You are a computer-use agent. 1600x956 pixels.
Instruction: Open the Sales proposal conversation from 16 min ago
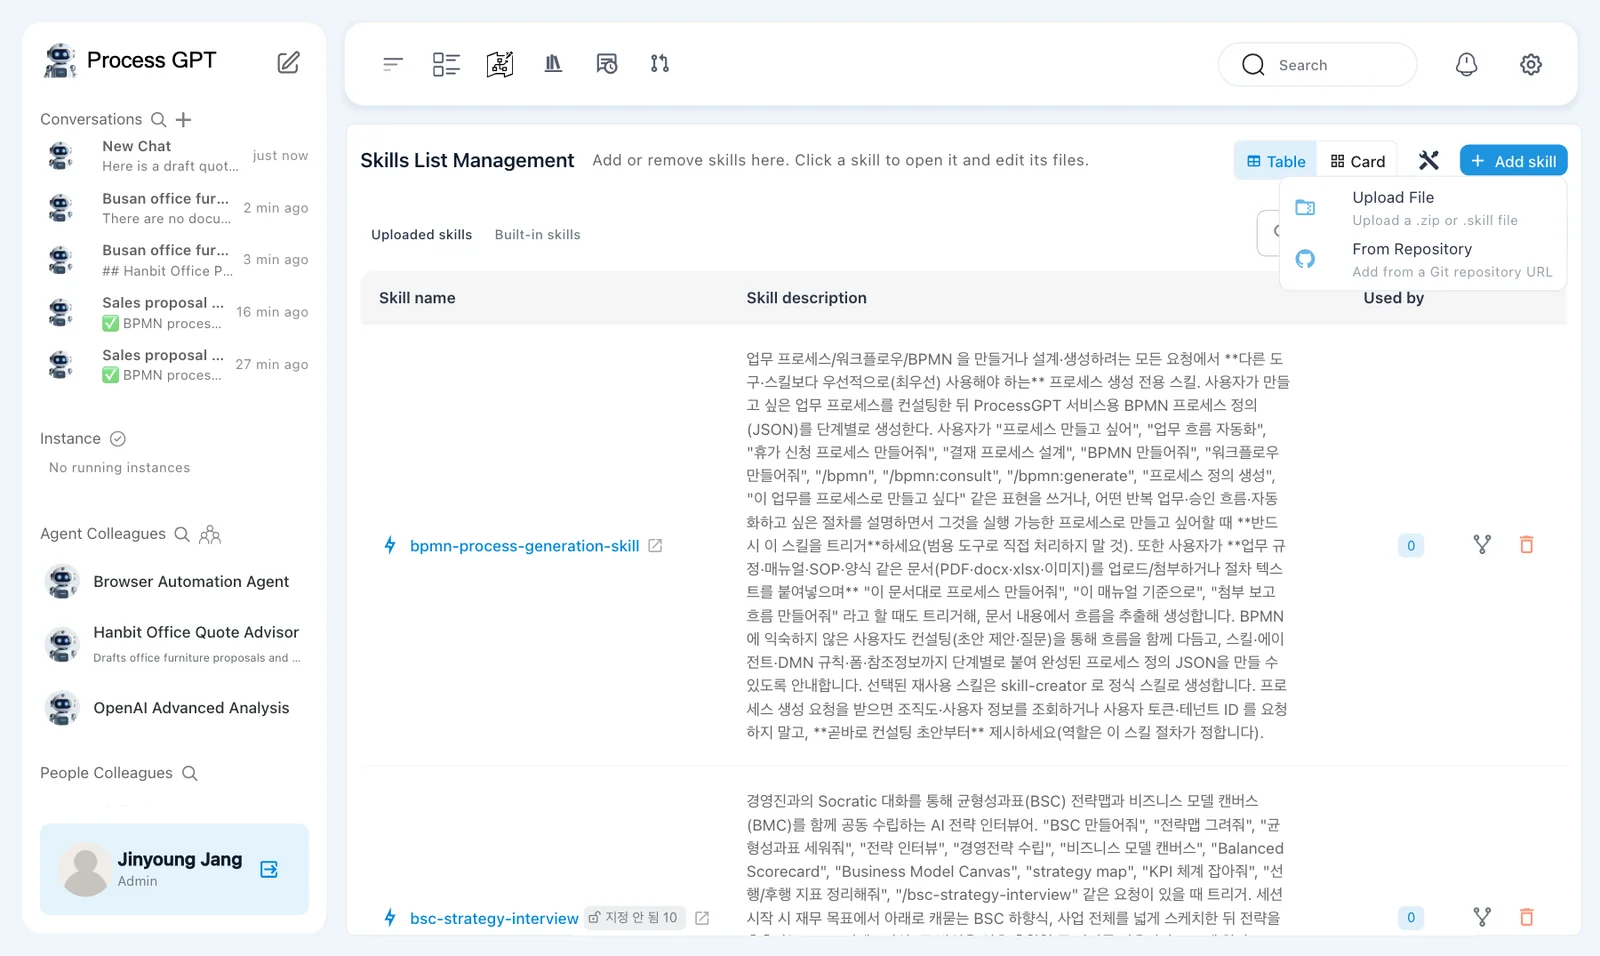pyautogui.click(x=175, y=312)
